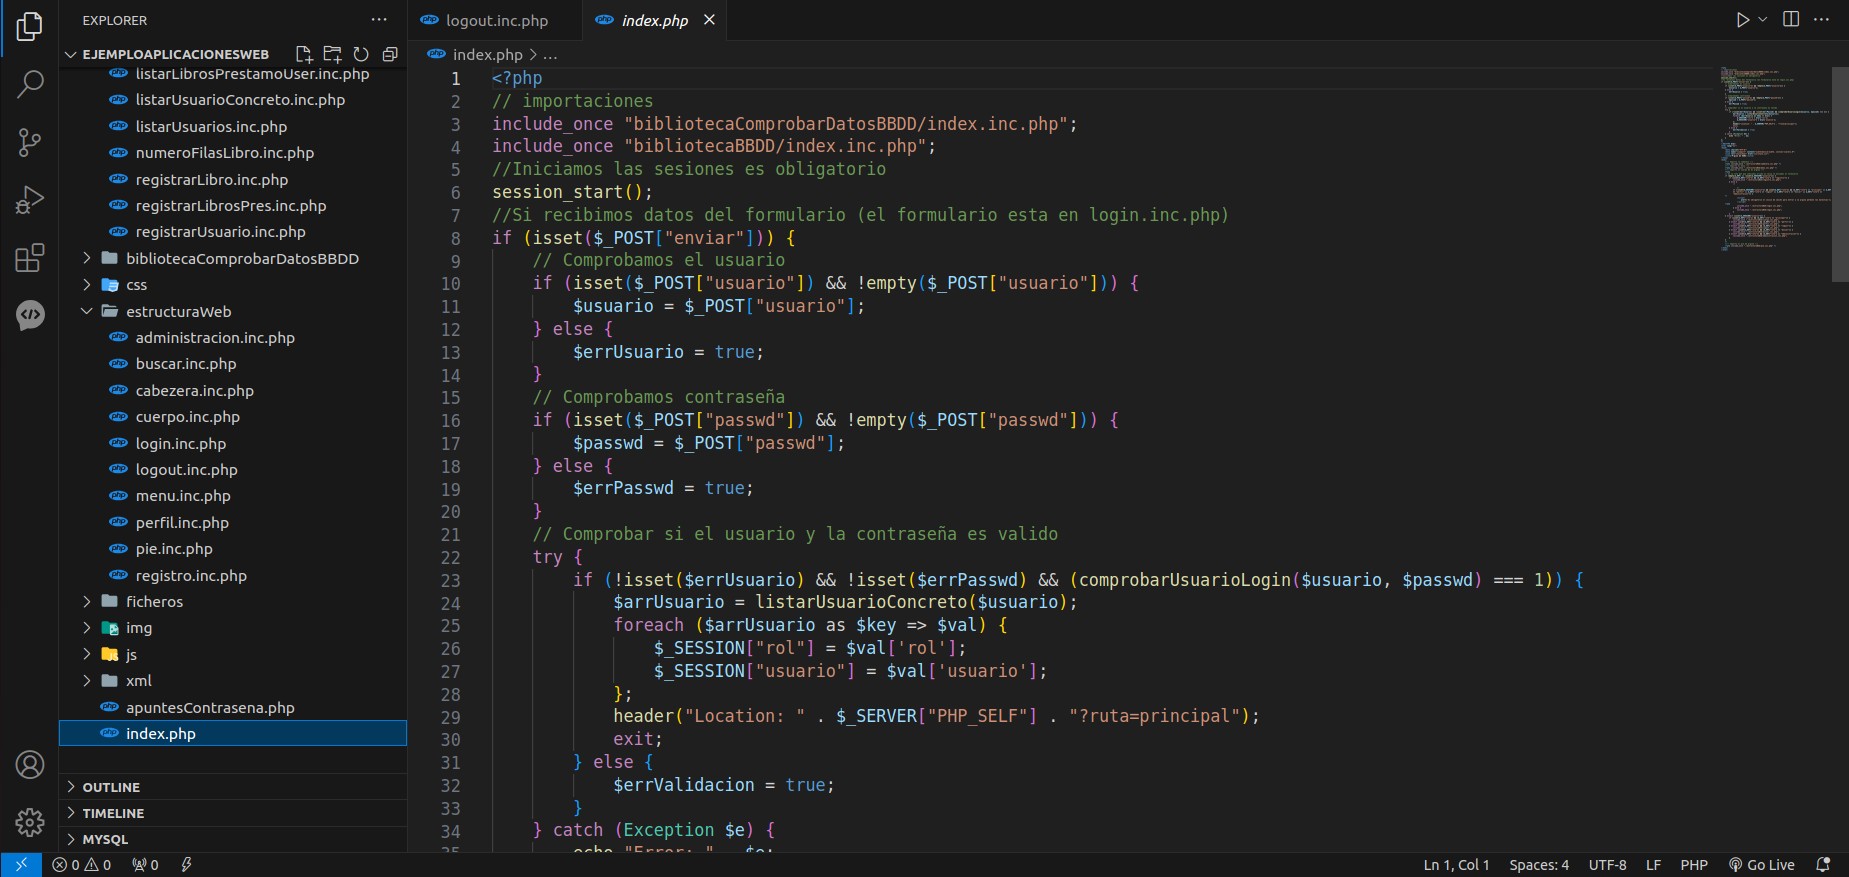Open numeroFilasLibro.inc.php file
This screenshot has height=877, width=1849.
click(x=233, y=153)
